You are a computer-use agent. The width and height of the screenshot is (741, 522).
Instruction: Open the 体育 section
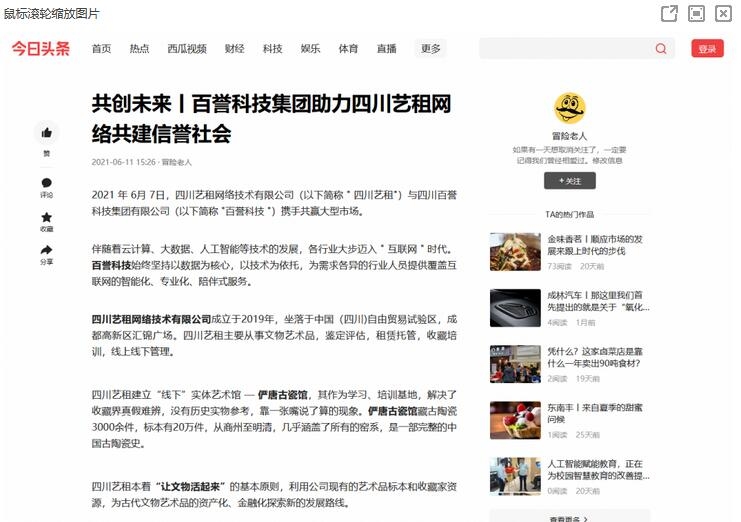[x=348, y=49]
